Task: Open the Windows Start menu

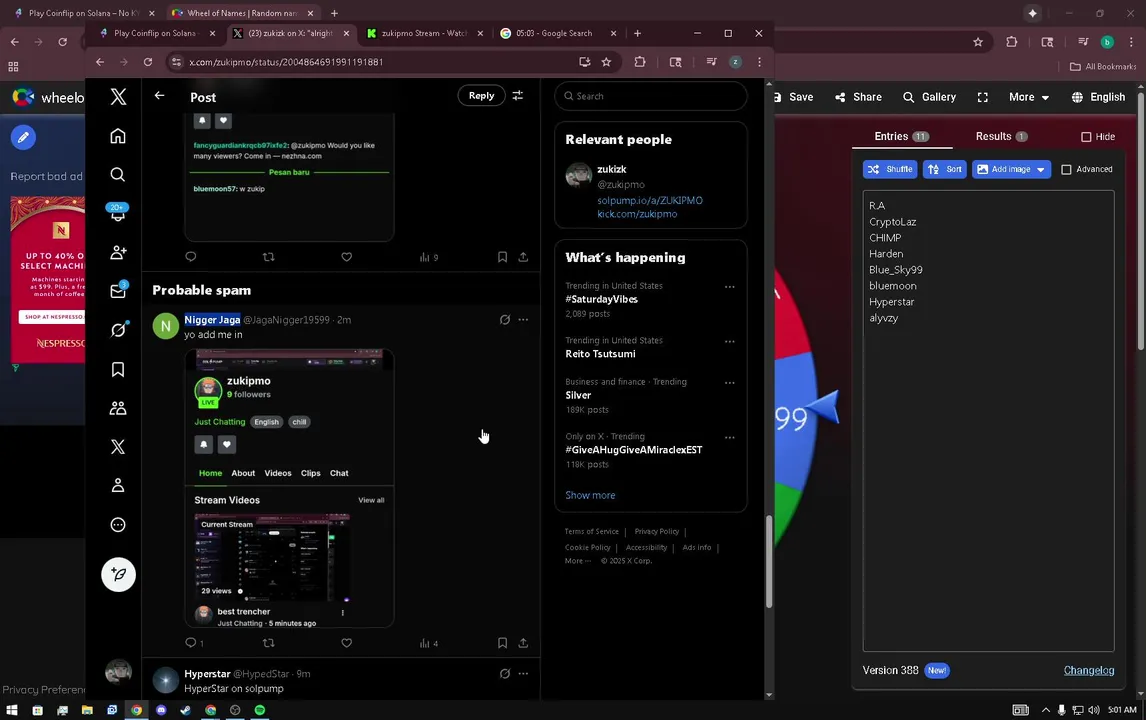Action: click(x=12, y=710)
